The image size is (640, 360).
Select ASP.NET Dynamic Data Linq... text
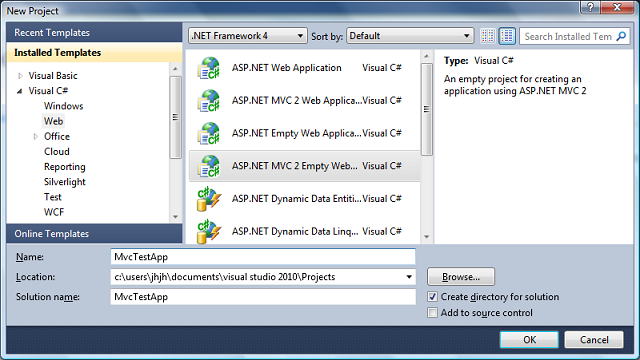pos(295,231)
